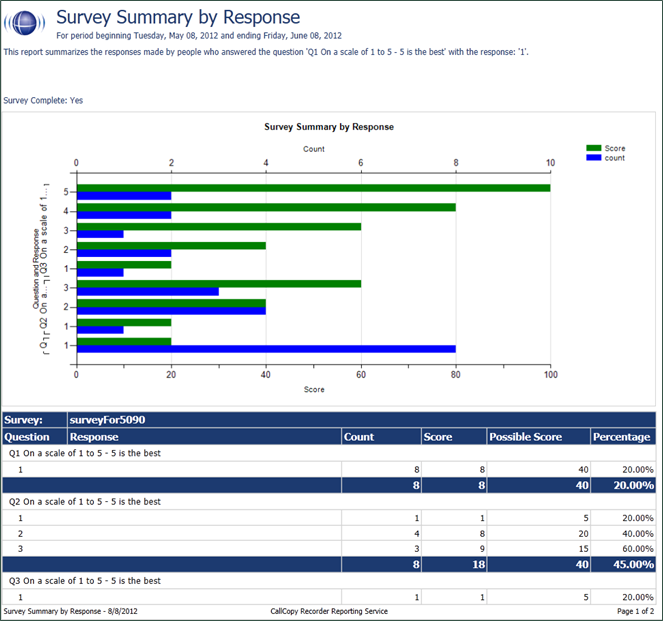Select the Percentage column header
663x621 pixels.
622,437
